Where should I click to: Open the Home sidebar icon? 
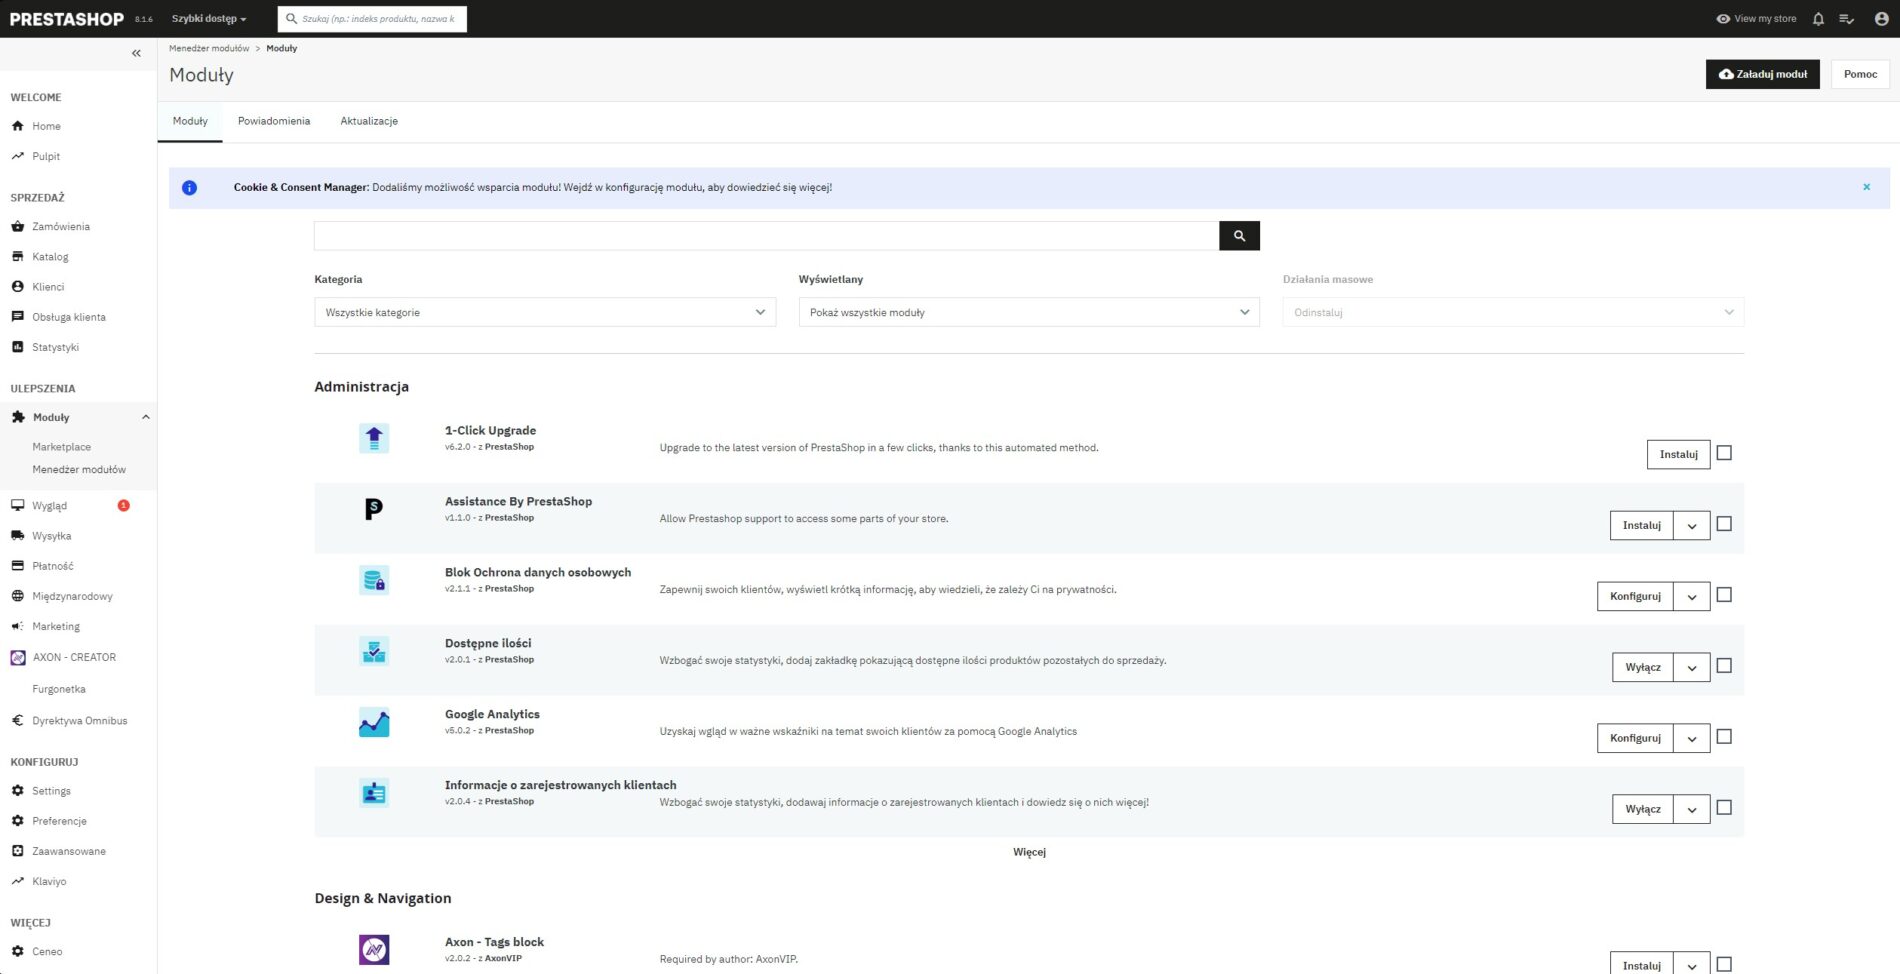click(x=17, y=126)
